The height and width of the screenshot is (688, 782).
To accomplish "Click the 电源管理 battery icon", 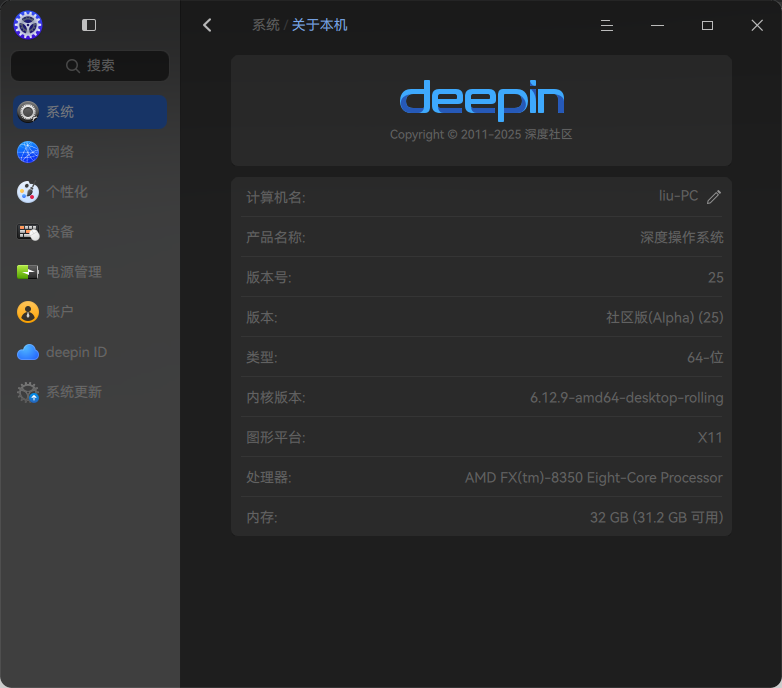I will point(28,272).
